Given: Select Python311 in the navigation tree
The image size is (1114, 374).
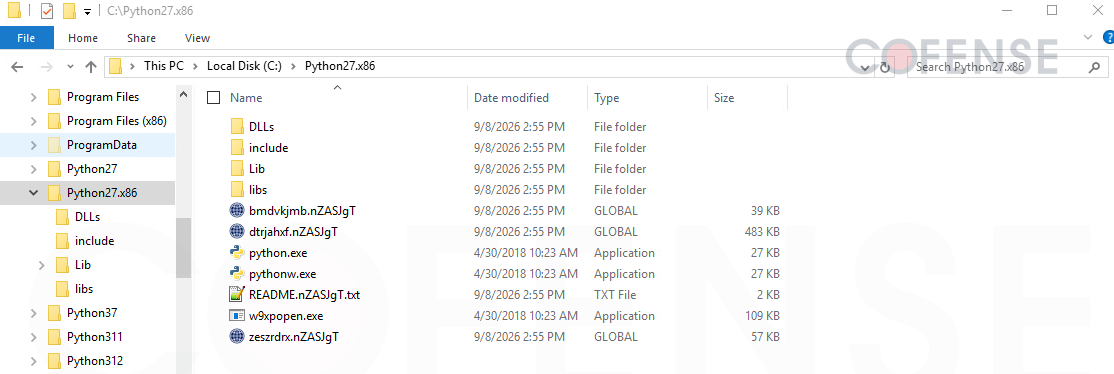Looking at the screenshot, I should 94,337.
